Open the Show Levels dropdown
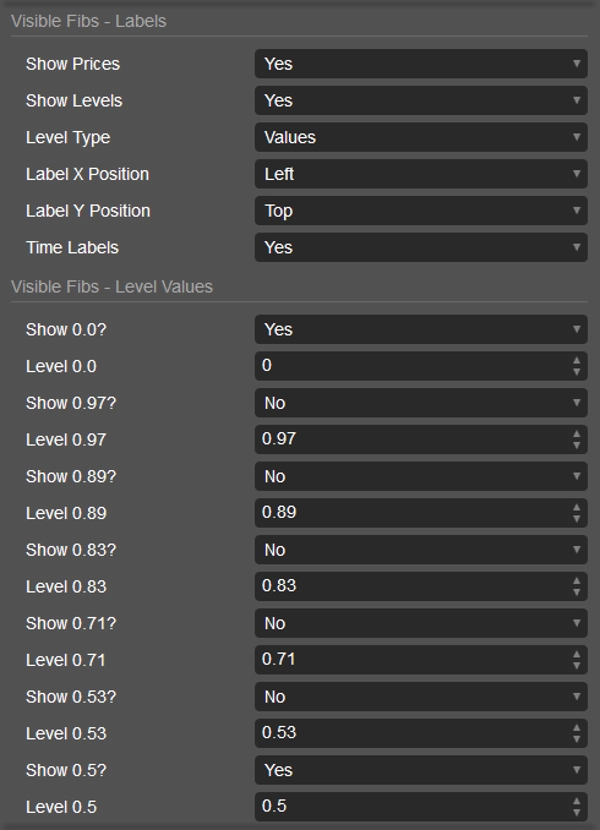The width and height of the screenshot is (600, 830). coord(420,101)
